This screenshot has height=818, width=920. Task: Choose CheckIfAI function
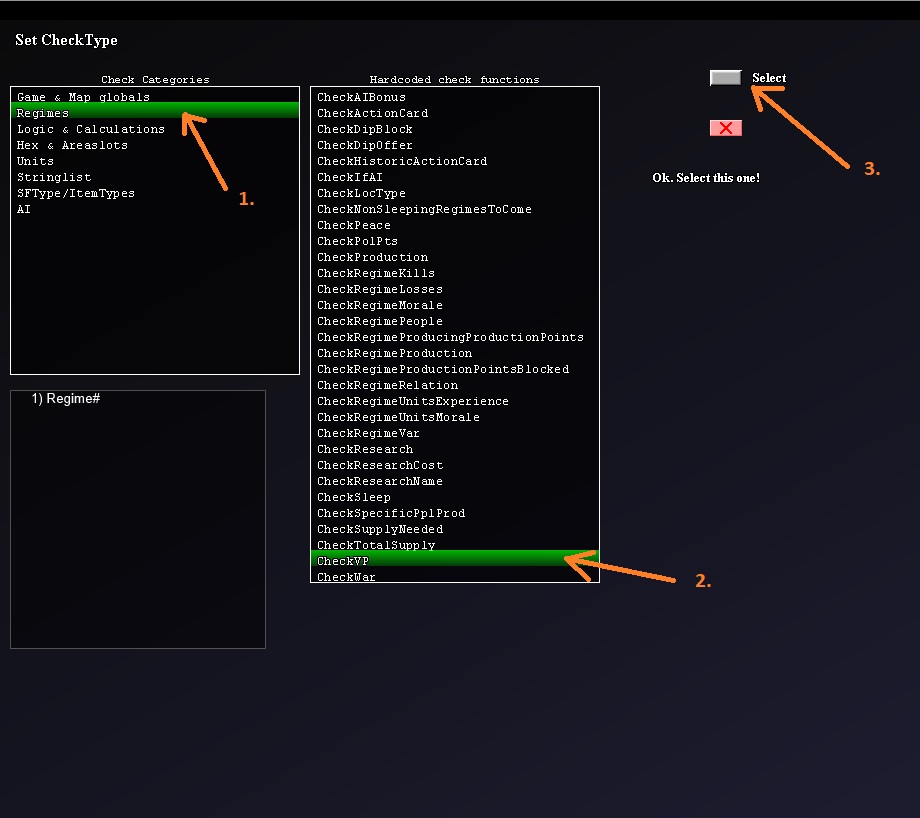click(x=455, y=177)
